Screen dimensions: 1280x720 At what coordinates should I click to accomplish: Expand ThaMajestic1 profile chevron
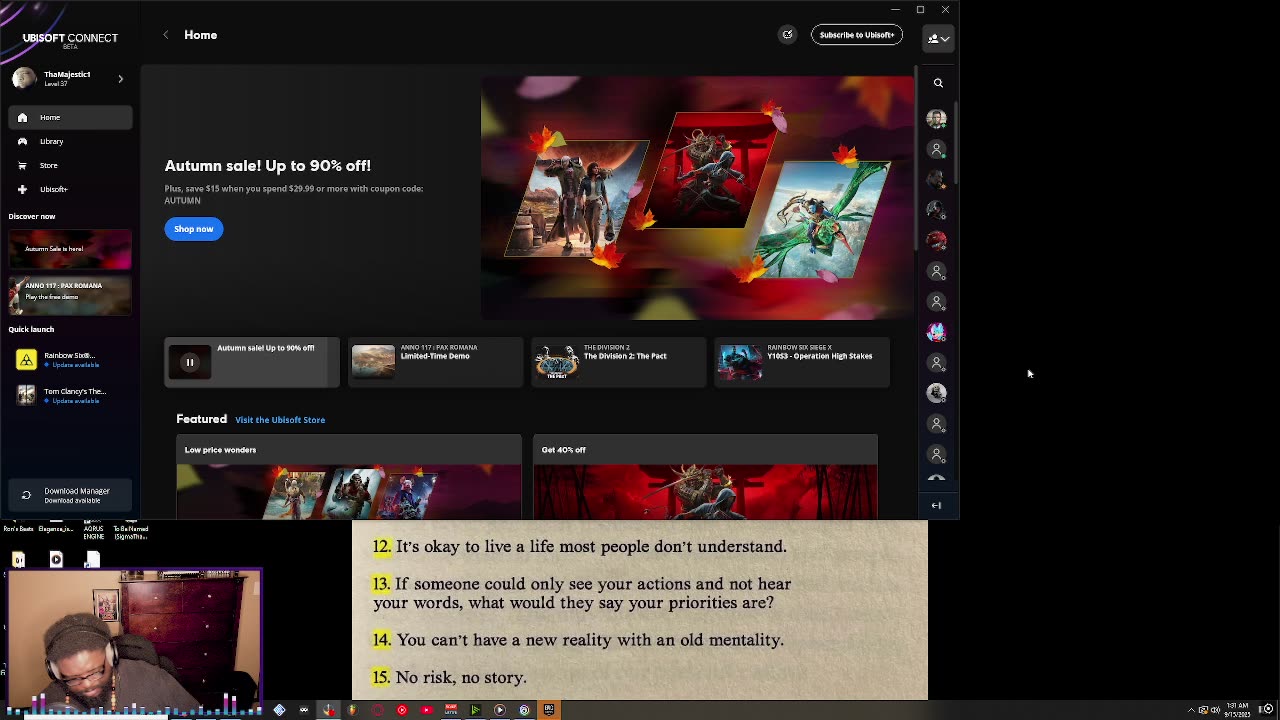coord(120,78)
